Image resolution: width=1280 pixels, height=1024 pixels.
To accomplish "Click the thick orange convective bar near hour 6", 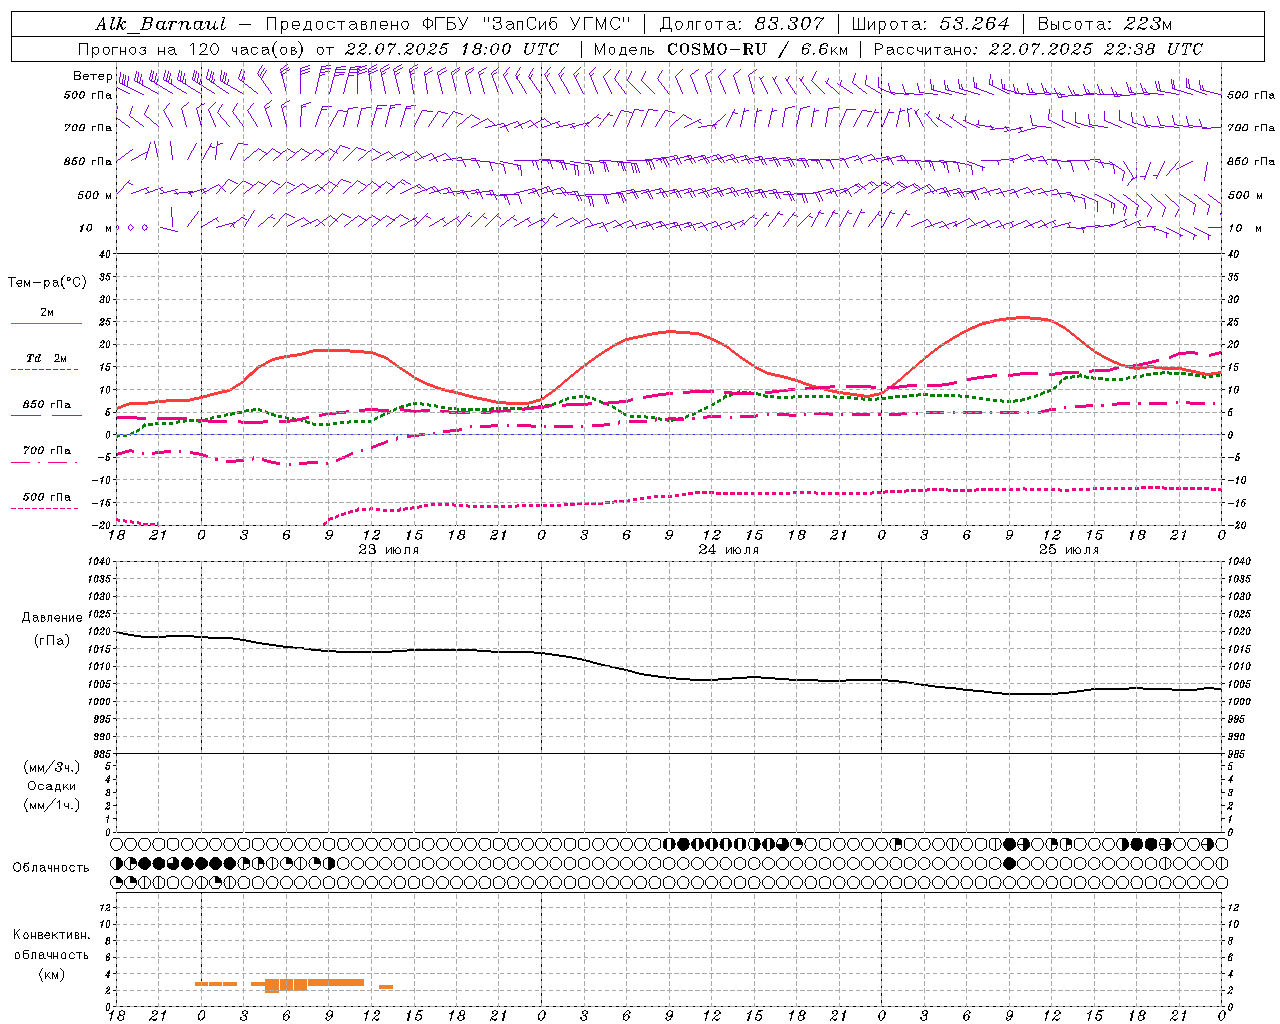I will click(x=286, y=985).
